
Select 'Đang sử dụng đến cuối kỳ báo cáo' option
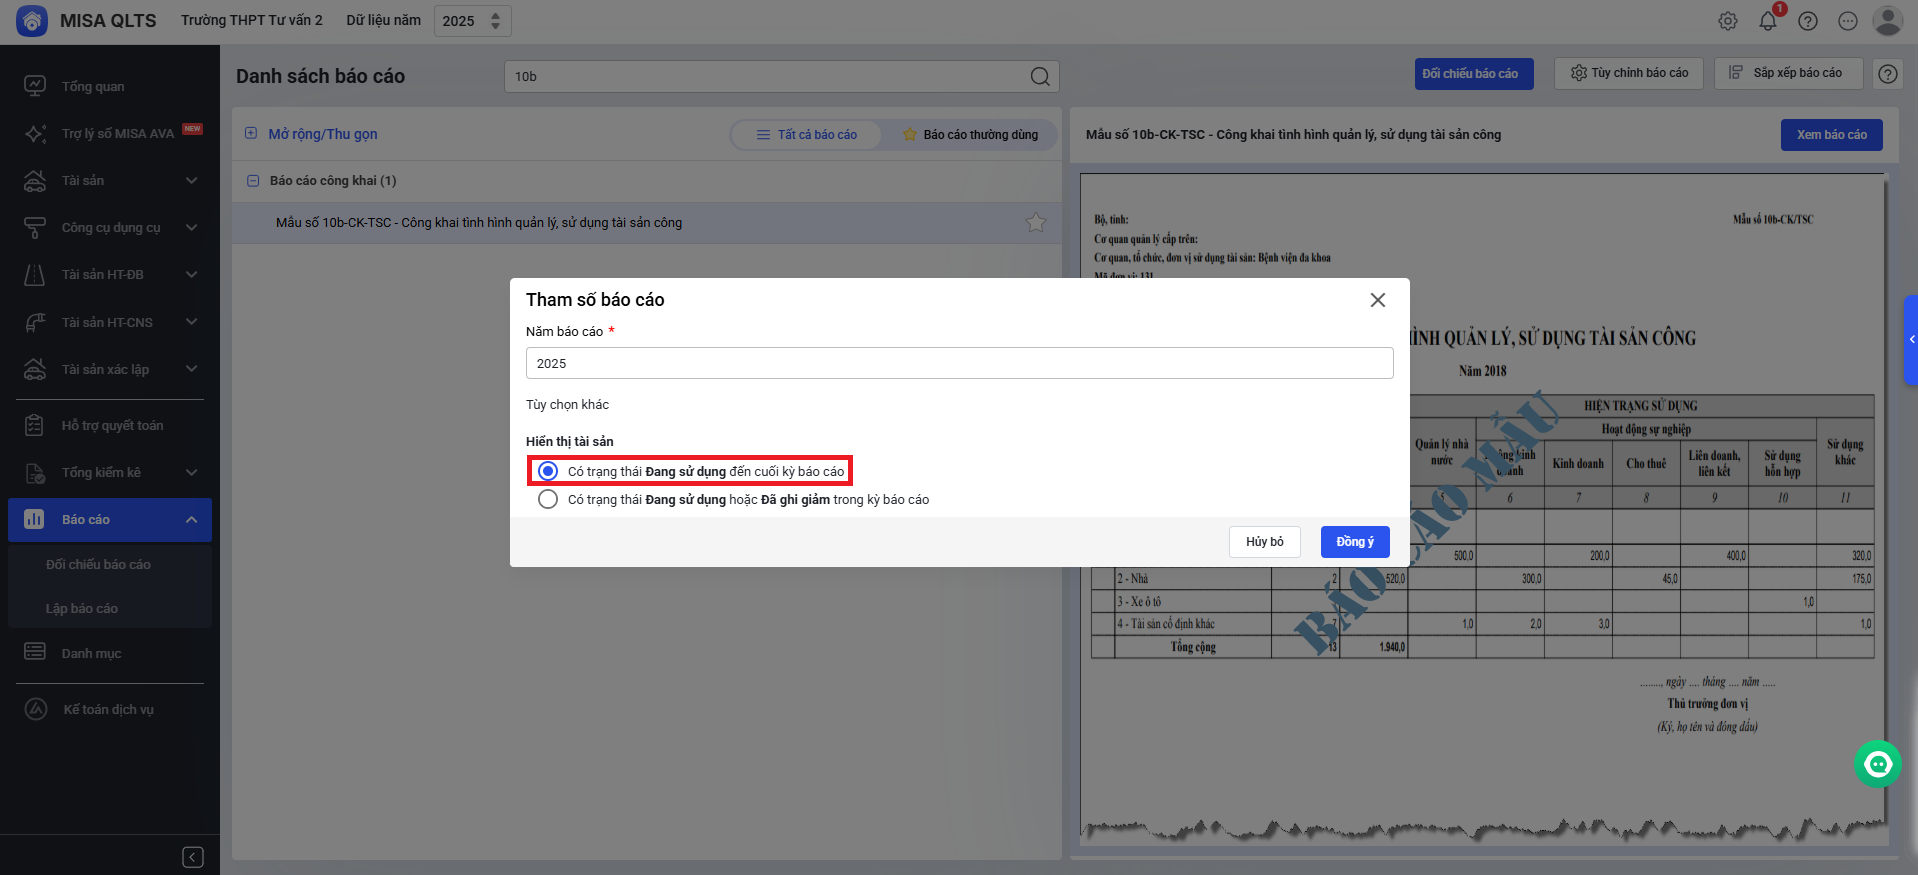point(548,471)
